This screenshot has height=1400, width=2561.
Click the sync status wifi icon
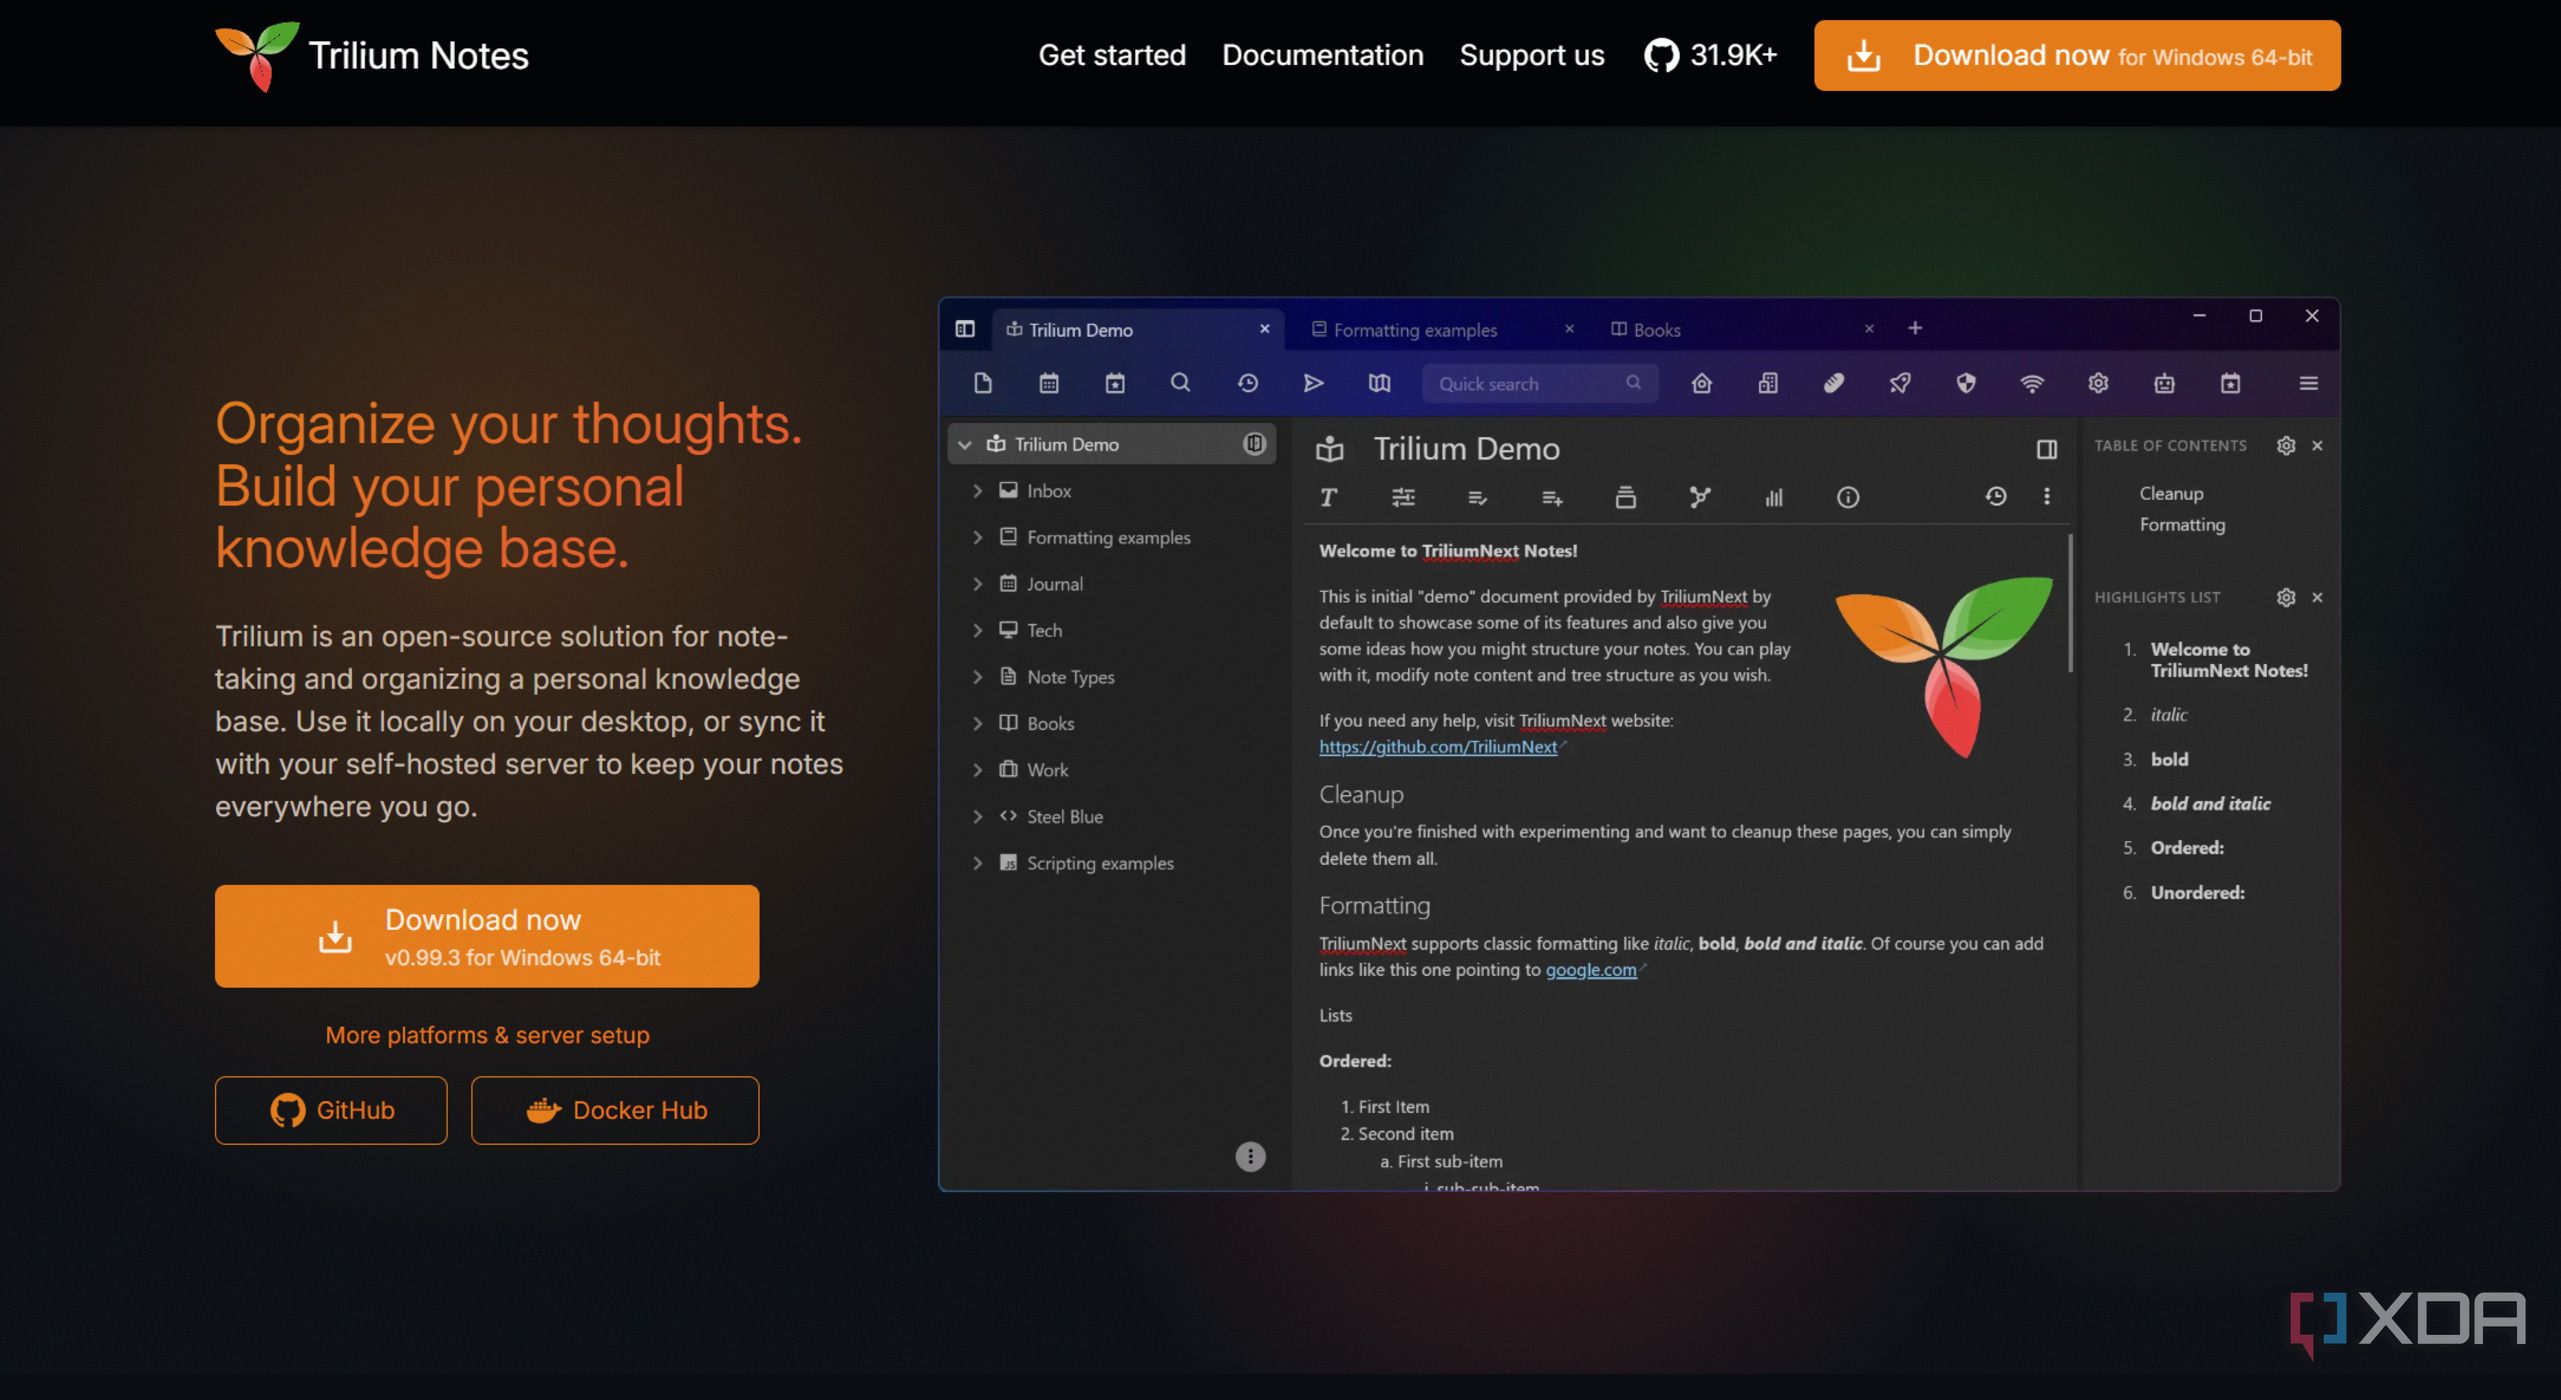pos(2031,383)
